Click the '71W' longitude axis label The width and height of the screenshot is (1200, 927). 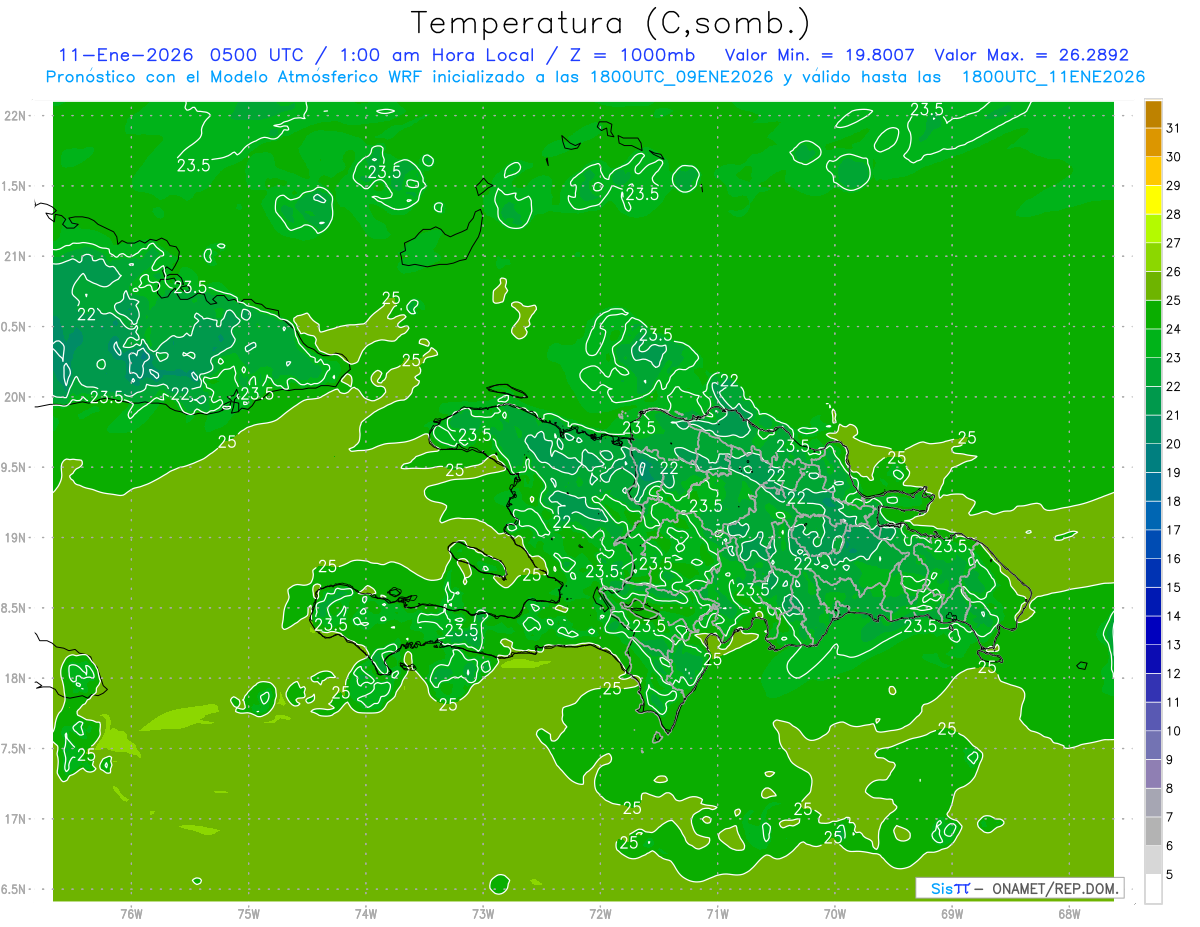click(x=717, y=914)
